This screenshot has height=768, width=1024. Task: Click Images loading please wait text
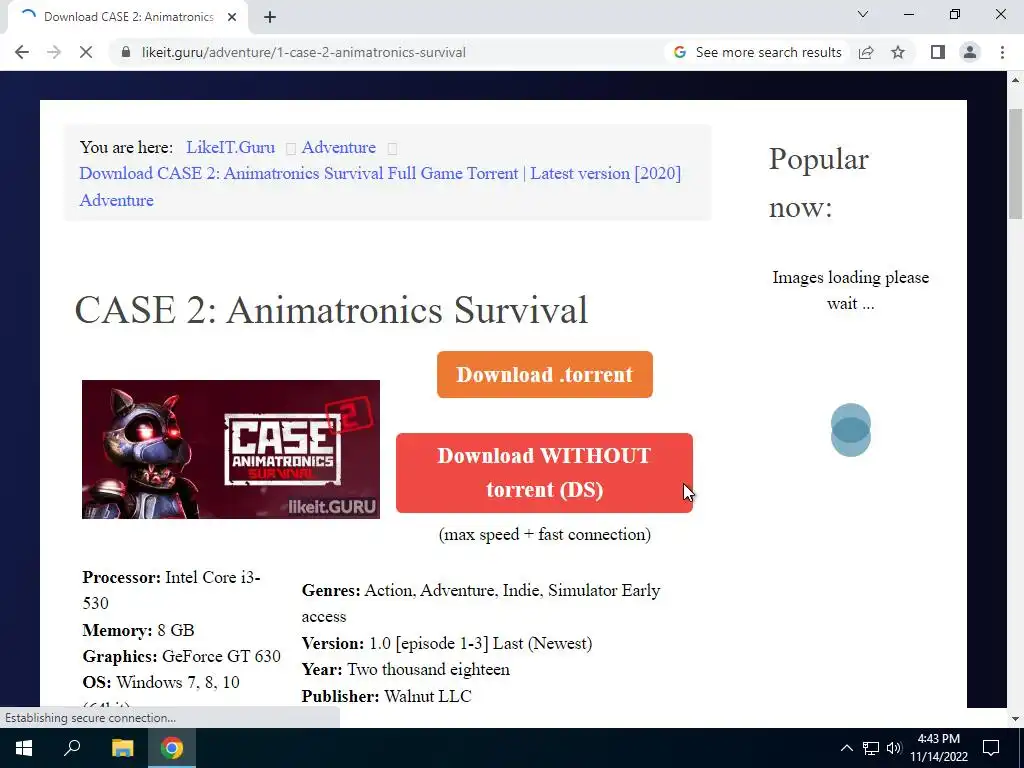point(850,290)
